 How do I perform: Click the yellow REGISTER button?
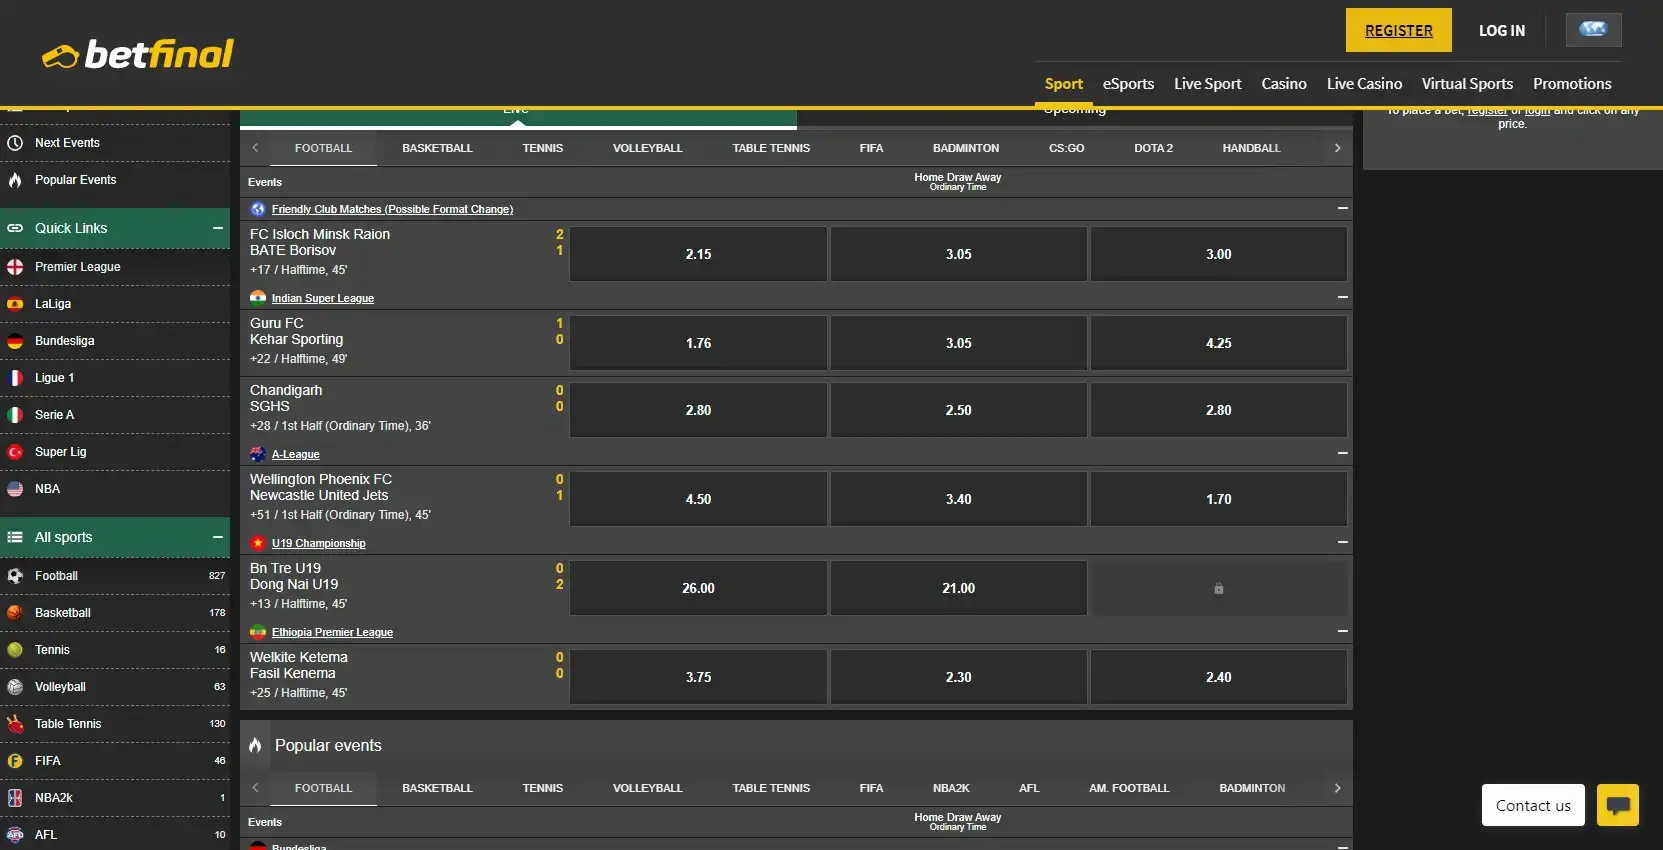[1398, 30]
